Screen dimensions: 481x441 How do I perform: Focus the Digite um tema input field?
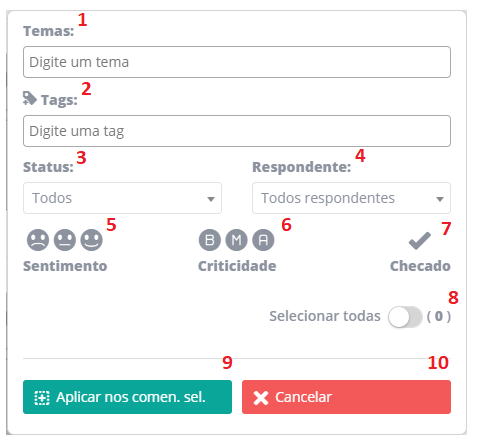237,62
